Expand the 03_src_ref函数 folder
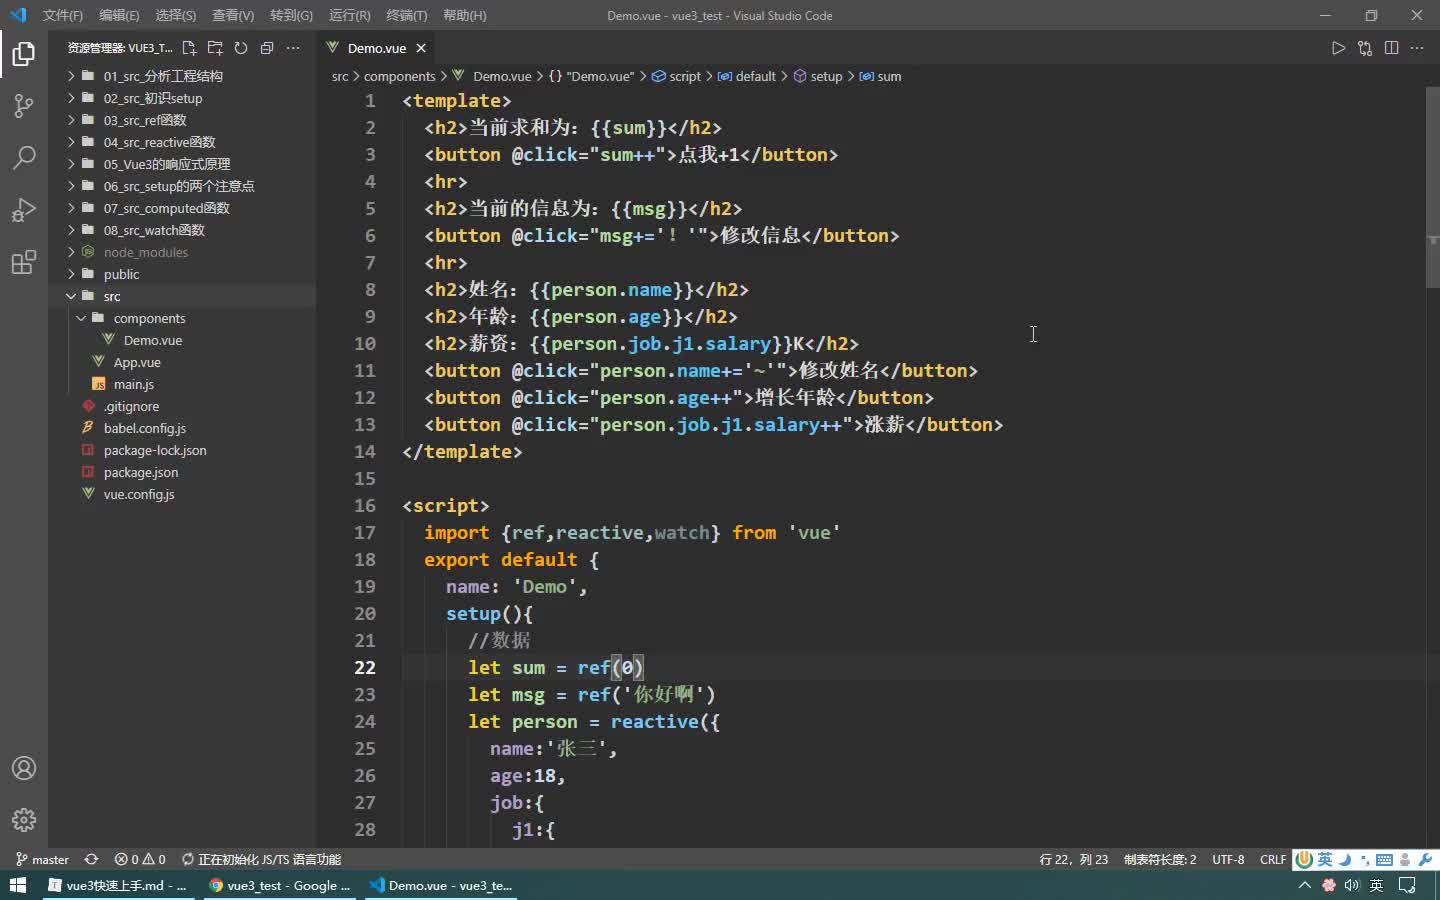Viewport: 1440px width, 900px height. click(182, 120)
